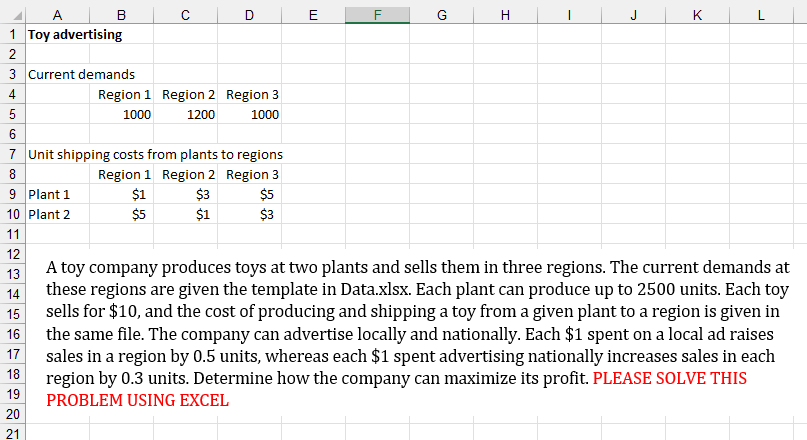The width and height of the screenshot is (807, 440).
Task: Select column D header
Action: (249, 15)
